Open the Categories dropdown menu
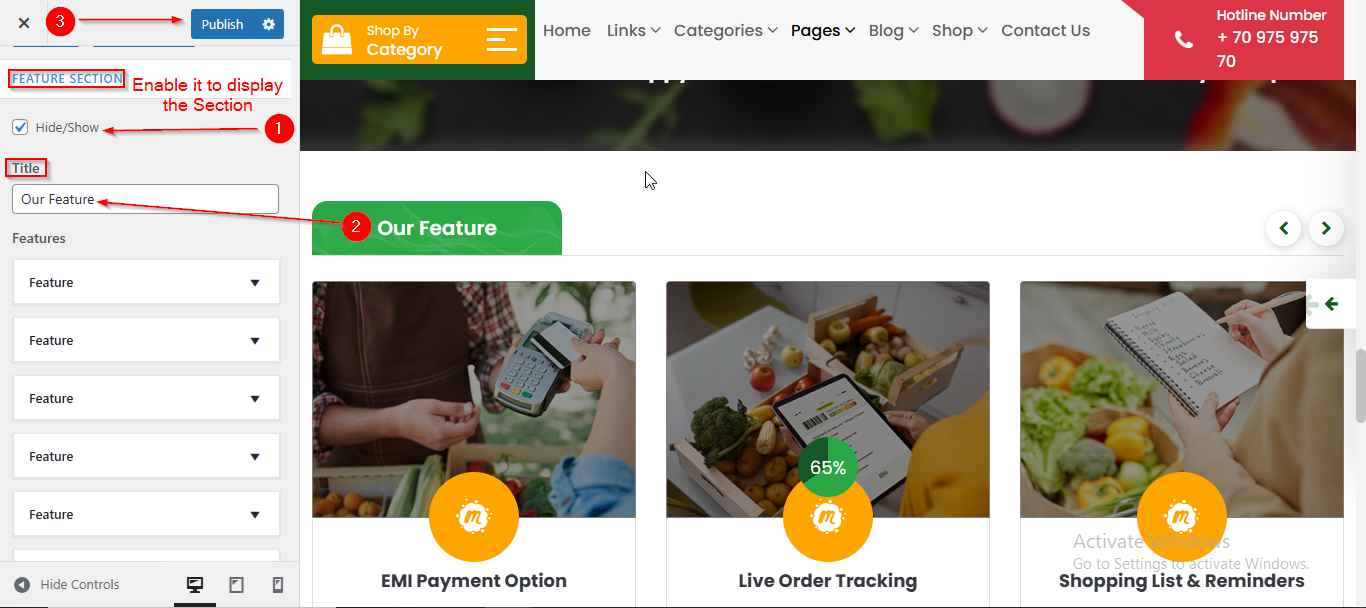 725,31
